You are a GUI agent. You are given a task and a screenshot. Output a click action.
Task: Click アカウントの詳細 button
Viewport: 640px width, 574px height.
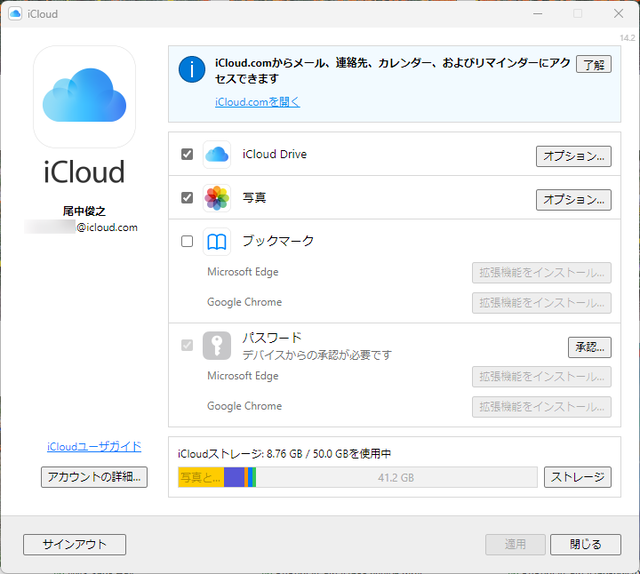94,477
